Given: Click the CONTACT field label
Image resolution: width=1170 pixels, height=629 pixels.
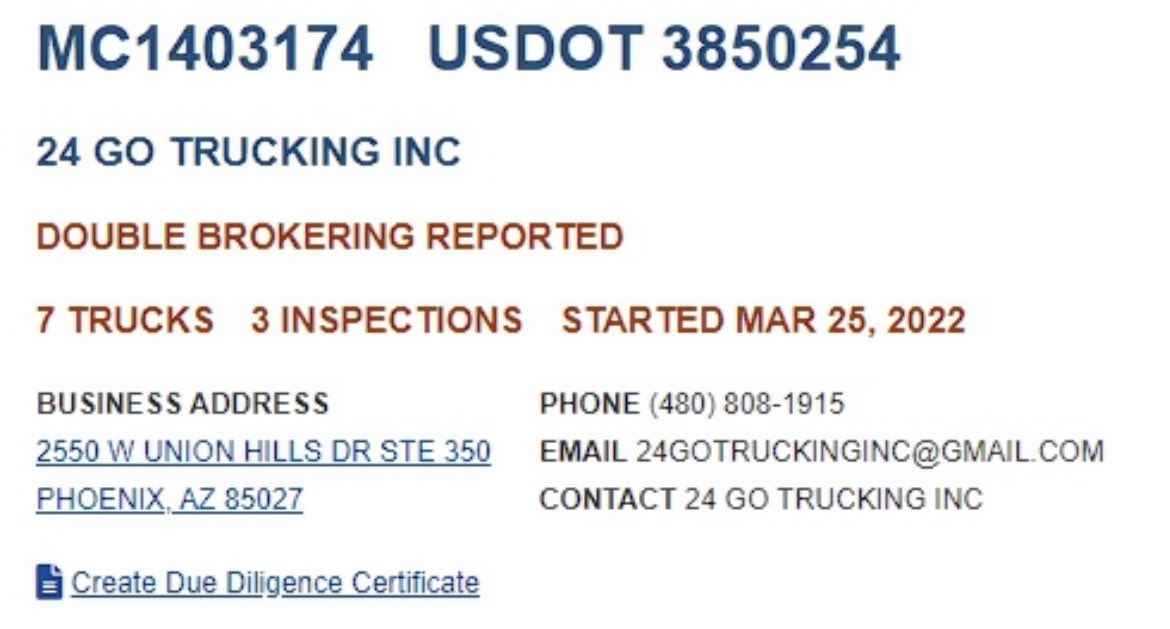Looking at the screenshot, I should (x=607, y=498).
